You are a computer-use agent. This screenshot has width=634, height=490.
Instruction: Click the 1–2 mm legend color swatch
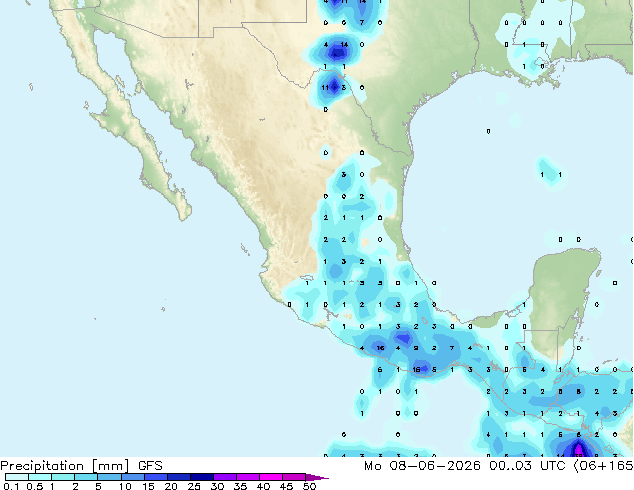[63, 477]
